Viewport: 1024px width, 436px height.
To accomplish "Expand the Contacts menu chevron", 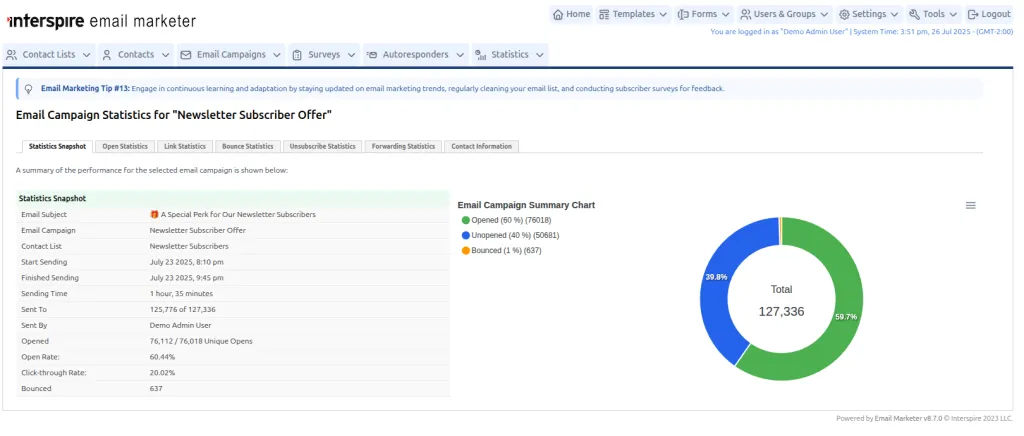I will [x=165, y=55].
